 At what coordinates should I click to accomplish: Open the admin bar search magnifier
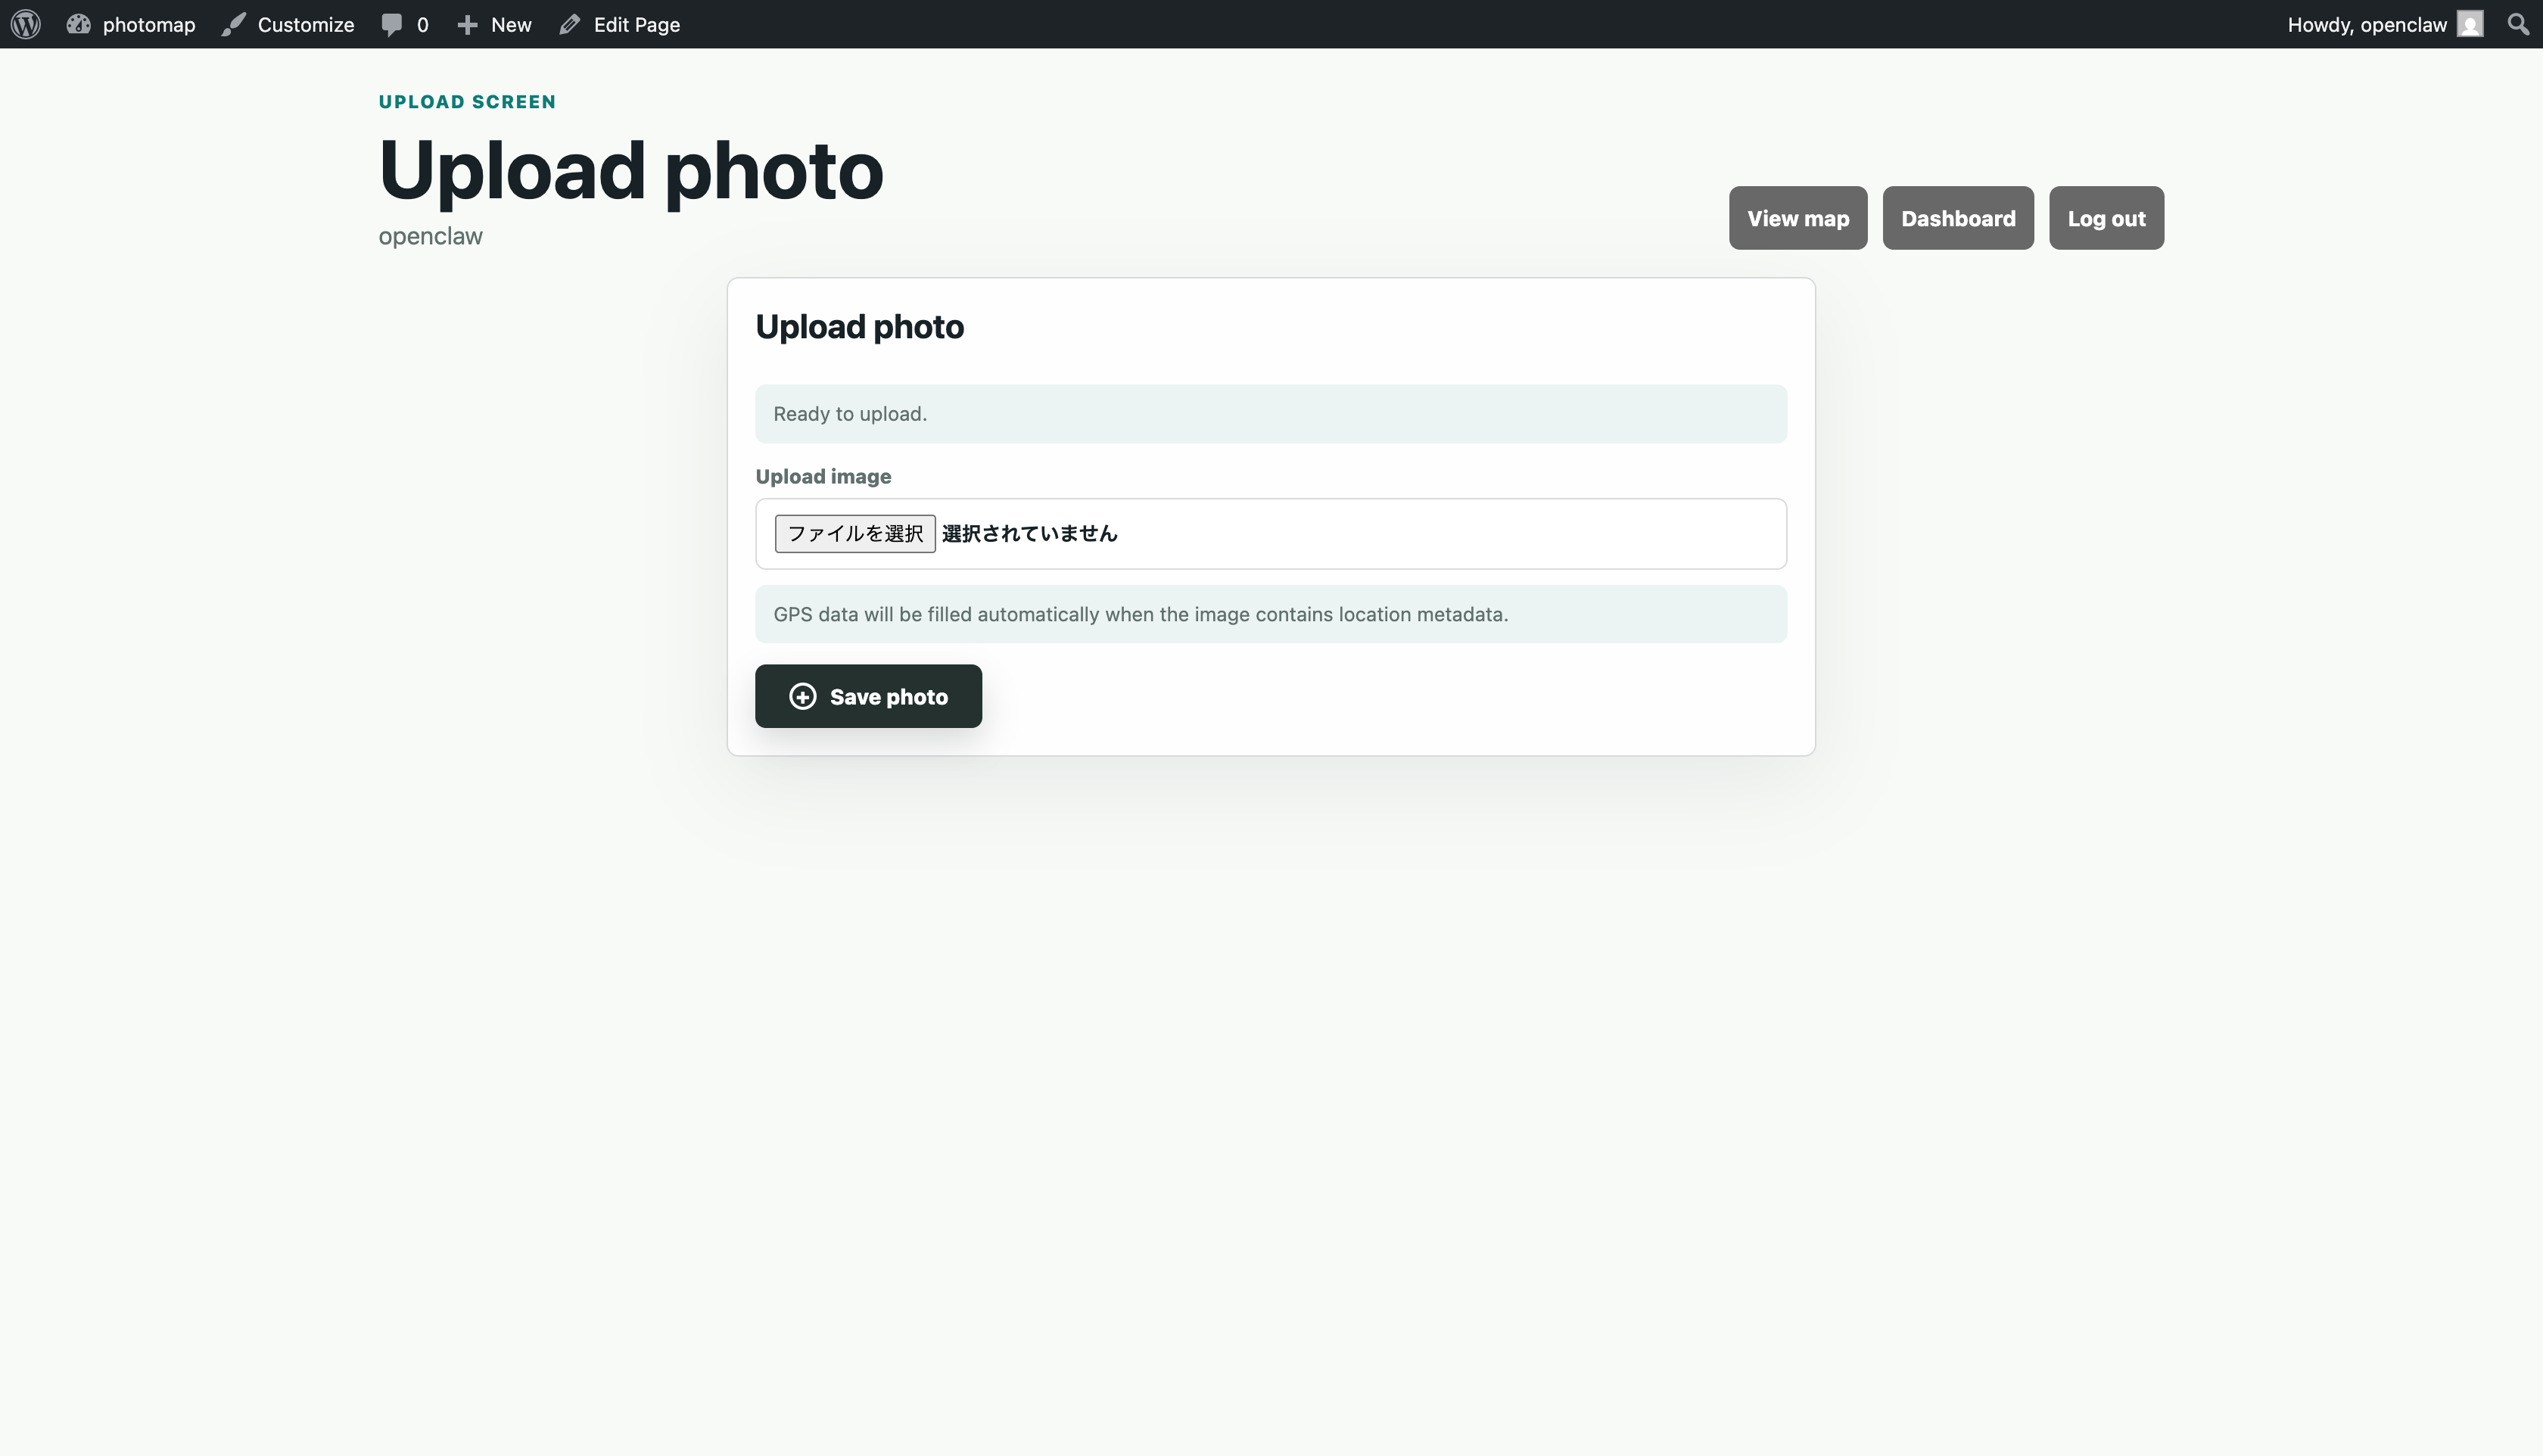[x=2519, y=24]
